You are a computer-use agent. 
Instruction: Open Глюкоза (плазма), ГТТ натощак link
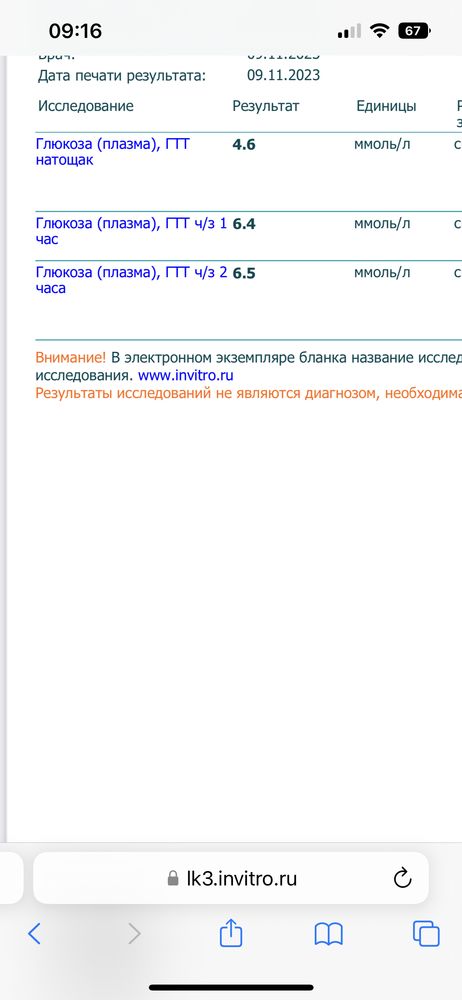coord(113,152)
